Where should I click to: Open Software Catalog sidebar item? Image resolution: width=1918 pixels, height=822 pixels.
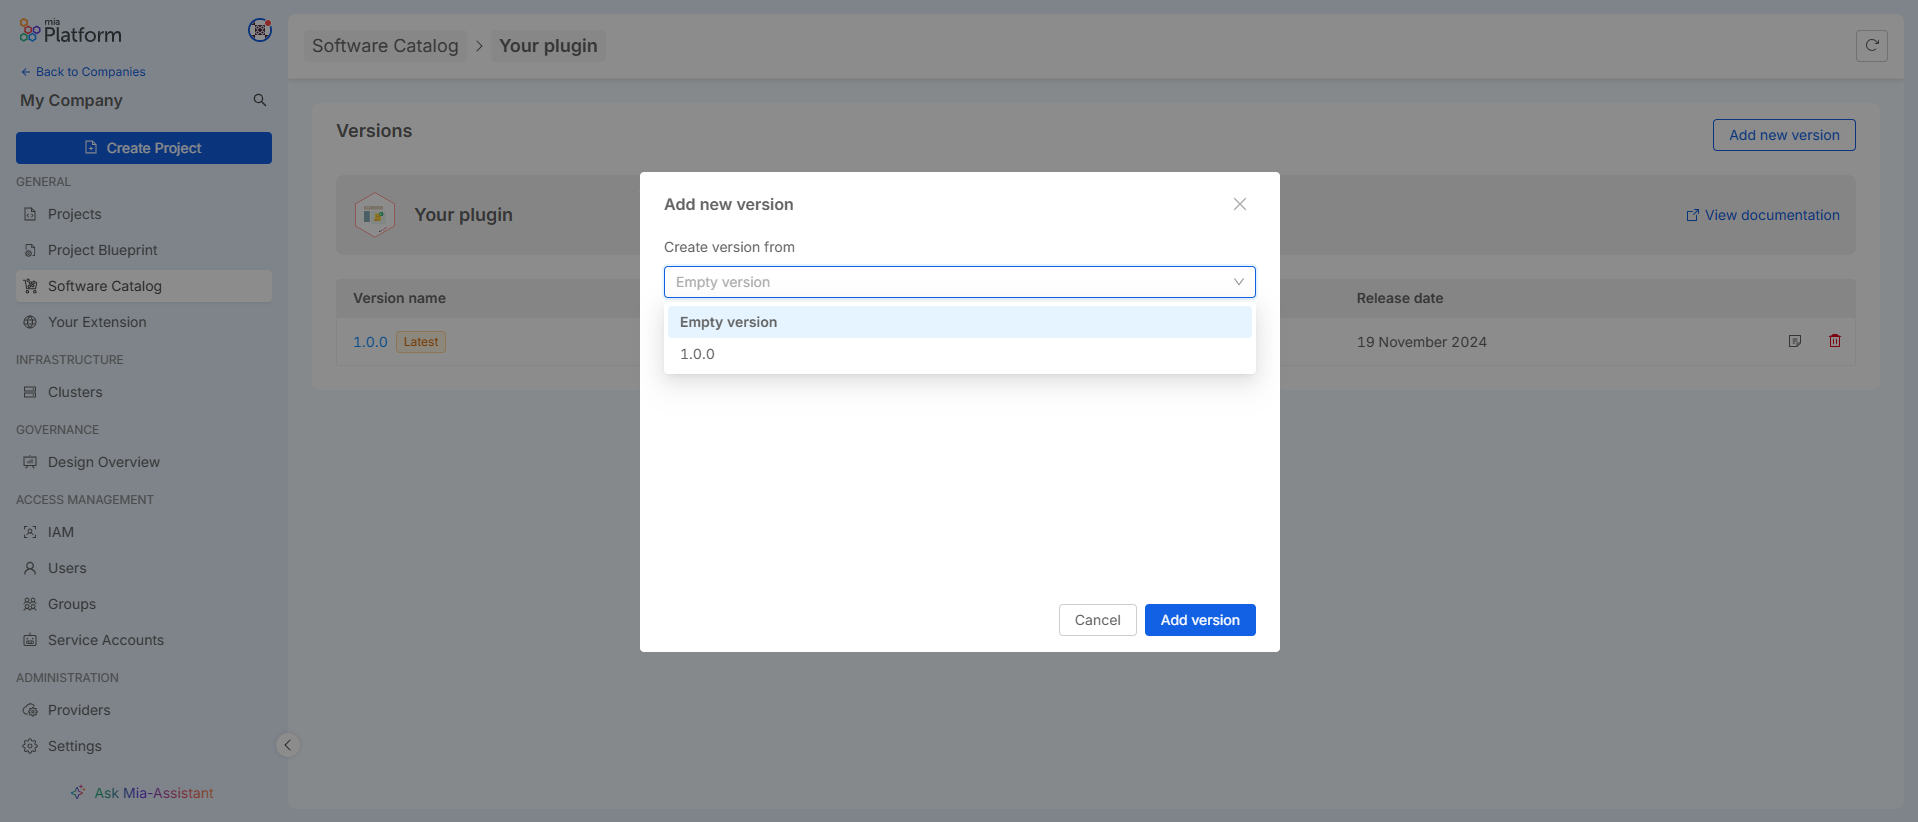(144, 286)
